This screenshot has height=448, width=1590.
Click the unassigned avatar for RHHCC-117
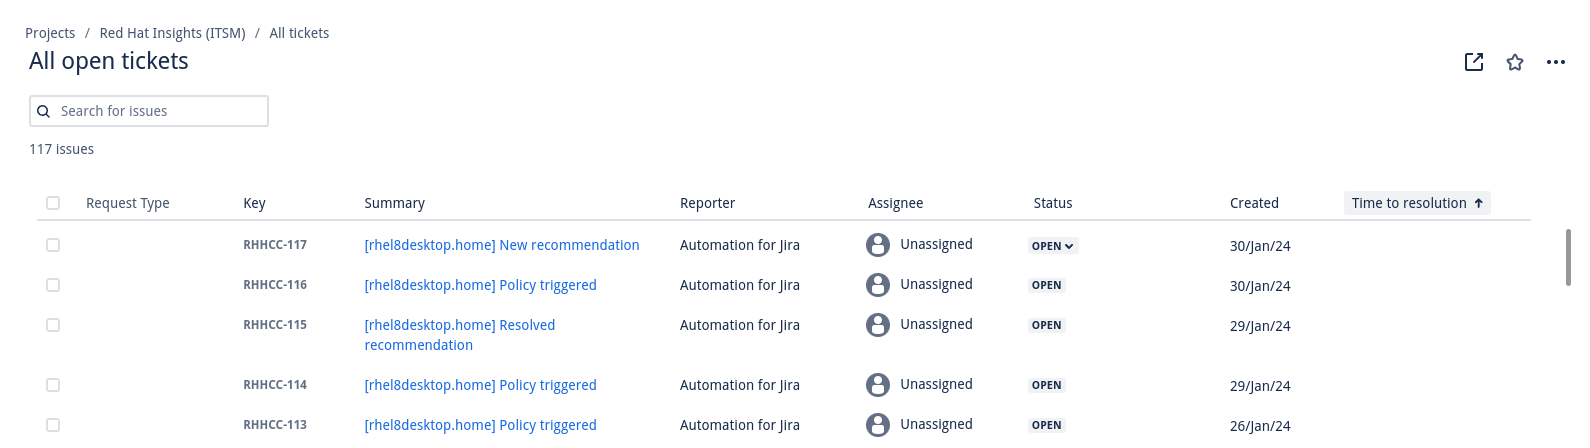[x=878, y=245]
